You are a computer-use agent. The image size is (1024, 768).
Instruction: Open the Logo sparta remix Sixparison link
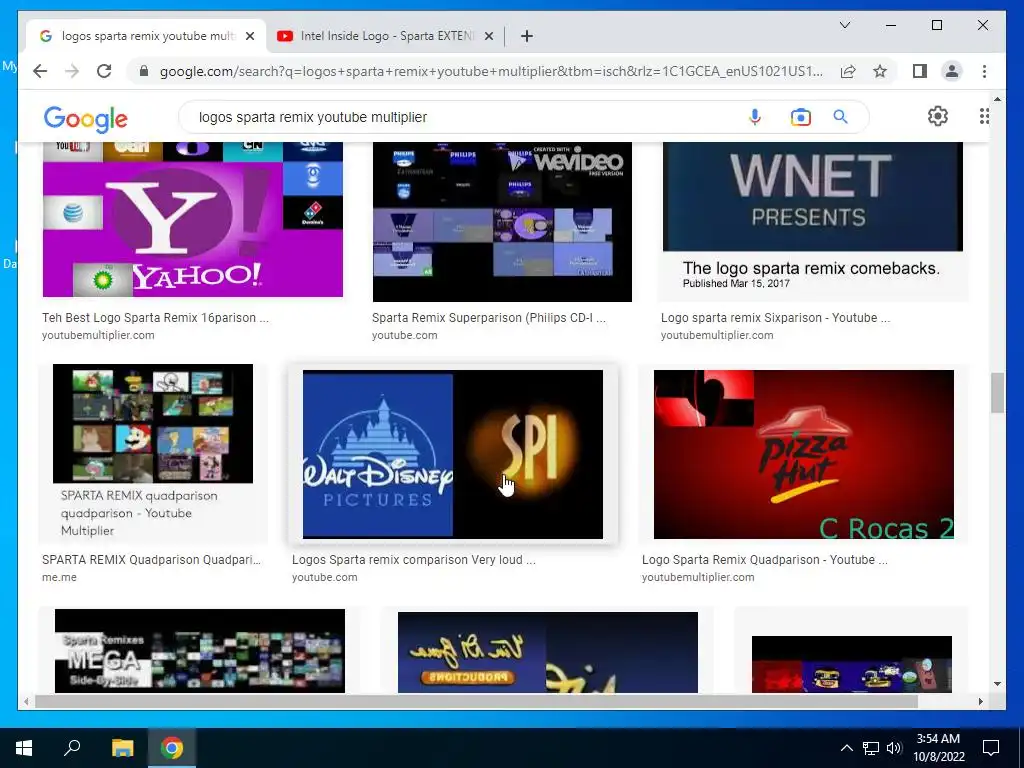[x=775, y=318]
